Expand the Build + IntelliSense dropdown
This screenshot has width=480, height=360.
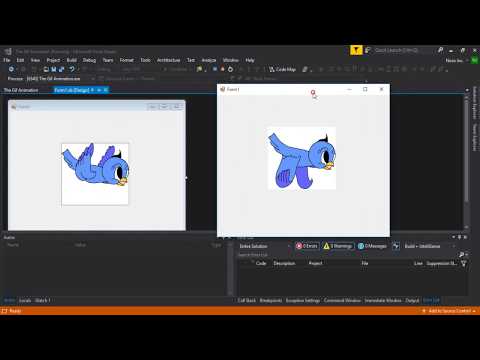(x=430, y=246)
